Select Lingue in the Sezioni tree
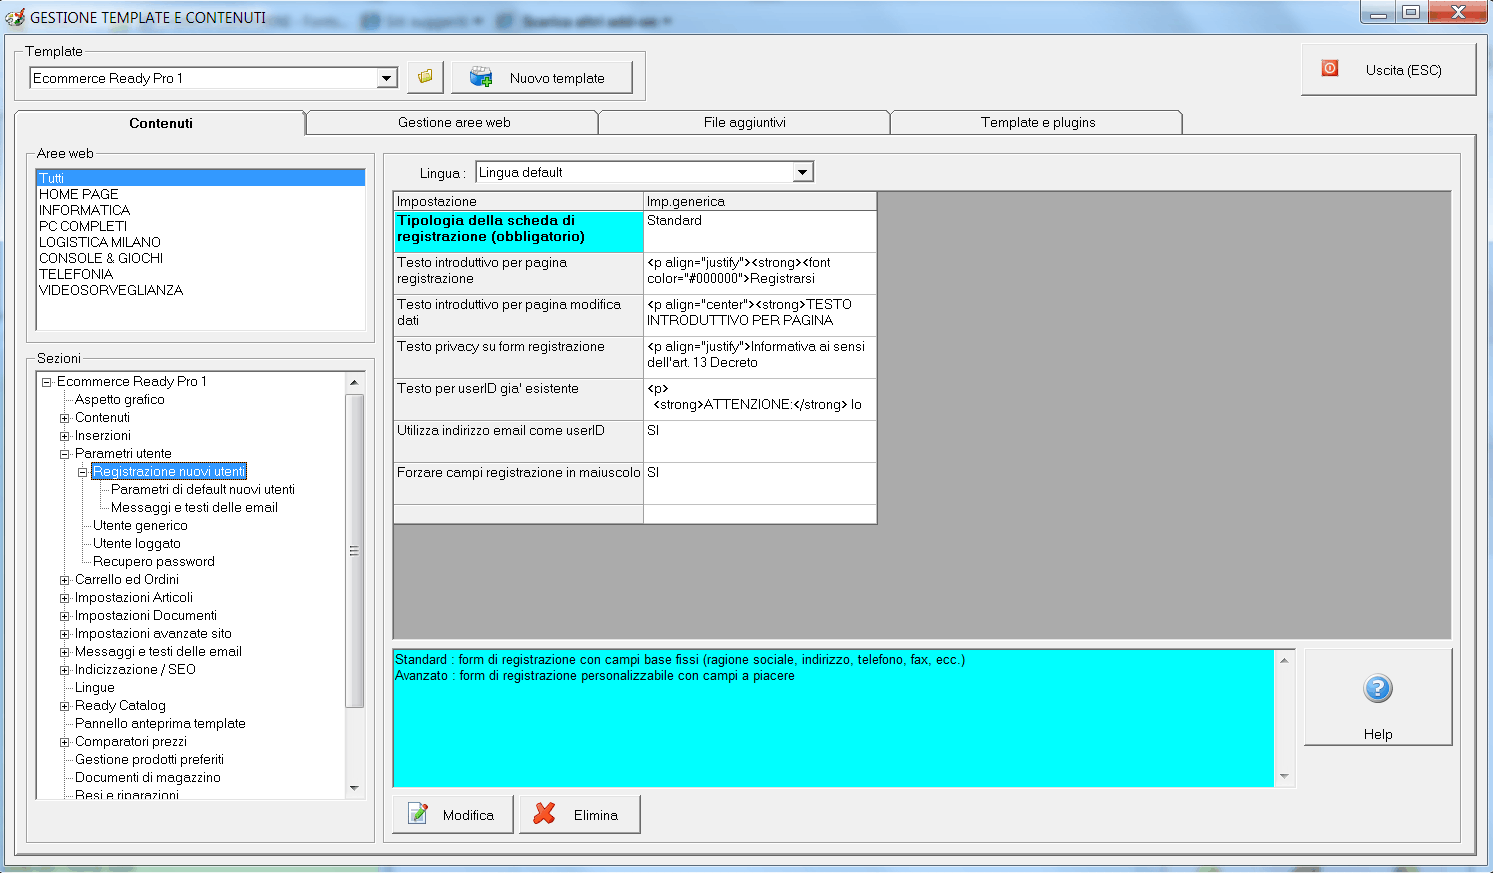The width and height of the screenshot is (1493, 873). point(95,688)
